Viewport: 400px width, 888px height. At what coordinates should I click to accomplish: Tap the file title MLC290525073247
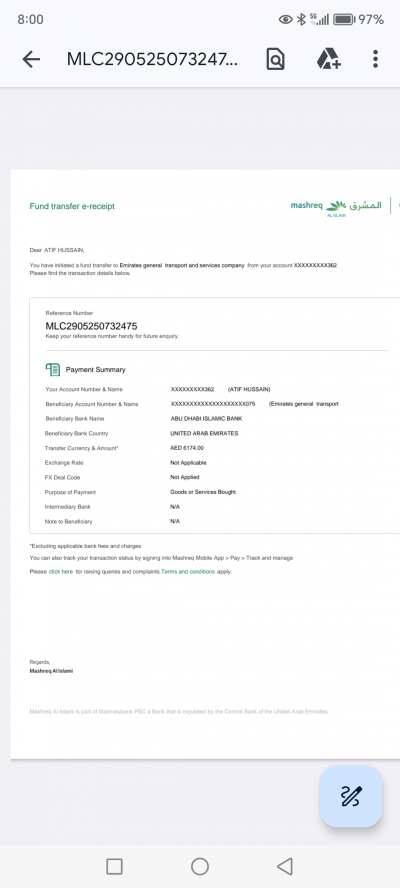pos(152,59)
